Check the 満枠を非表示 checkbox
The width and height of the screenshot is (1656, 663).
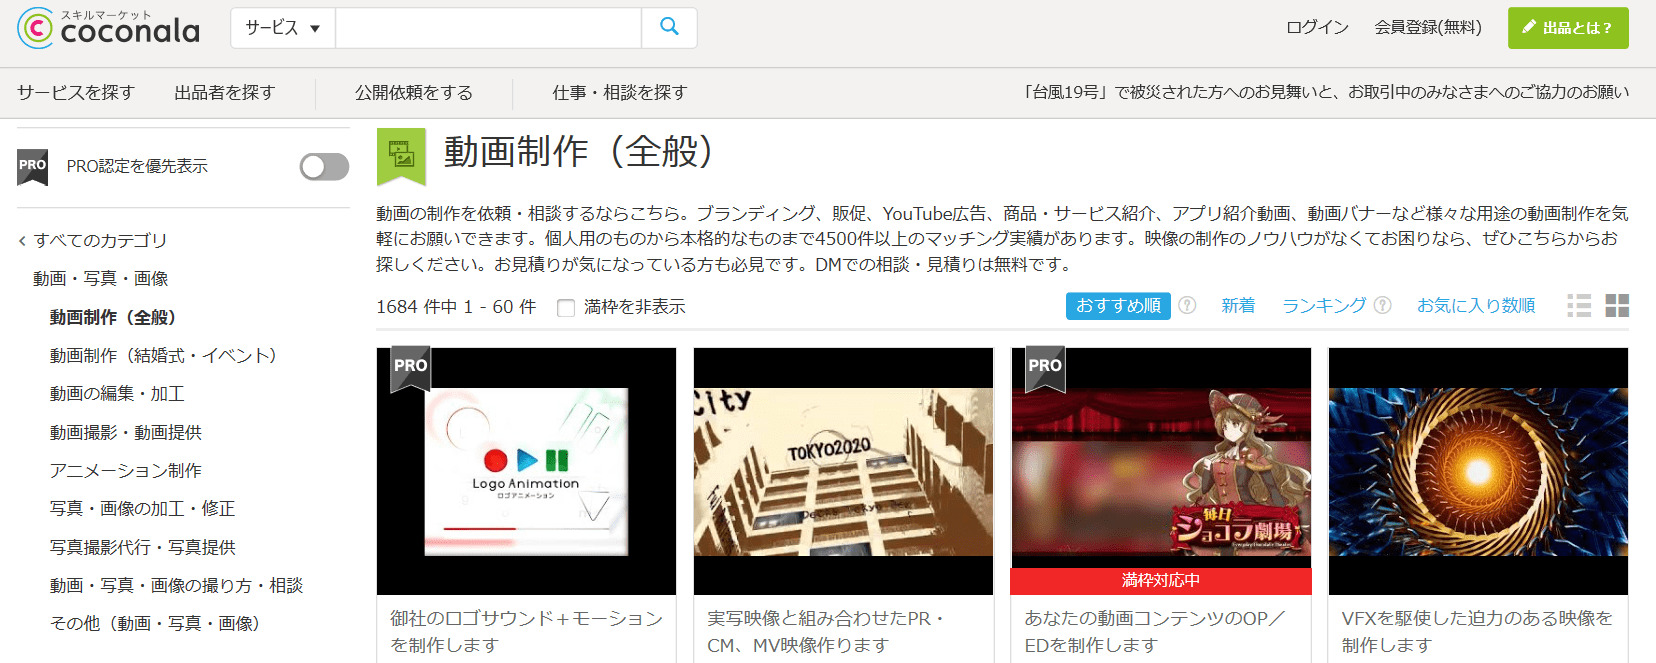[566, 308]
